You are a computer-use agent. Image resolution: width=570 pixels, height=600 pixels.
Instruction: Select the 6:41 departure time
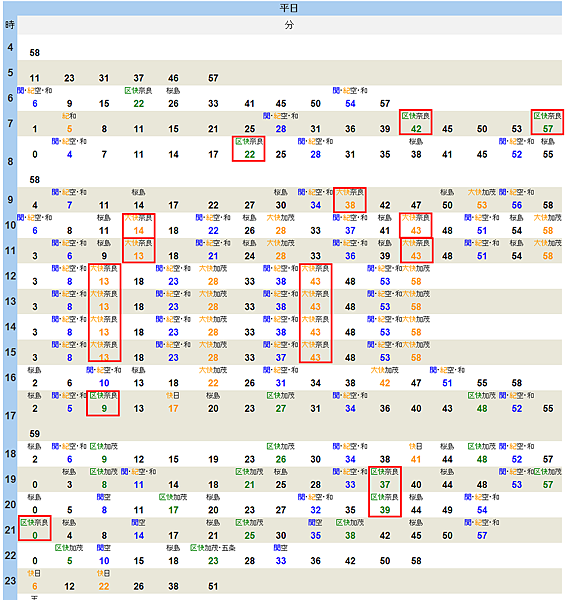click(249, 104)
